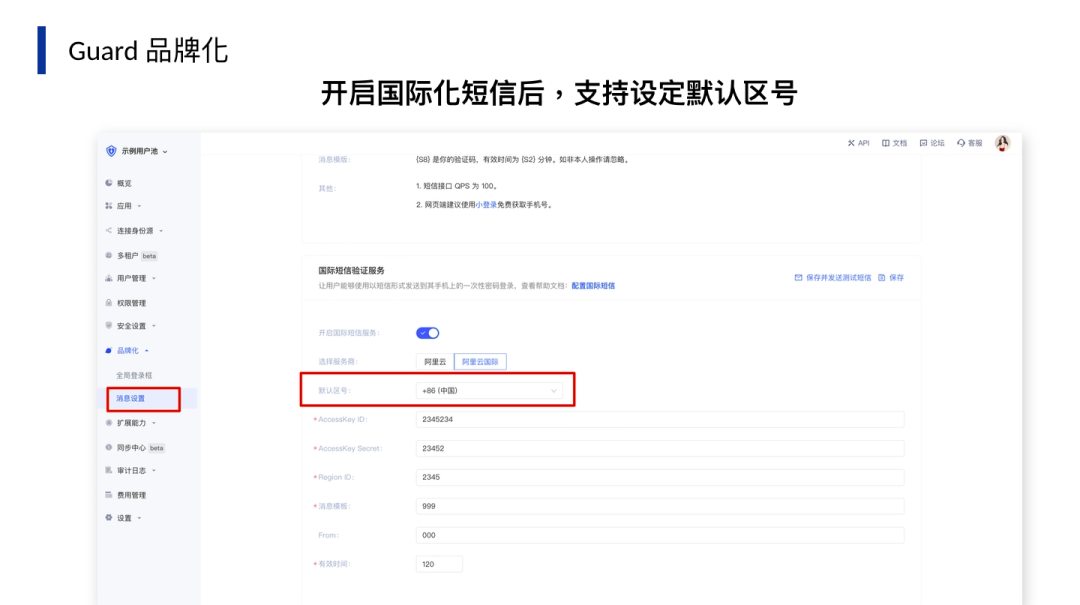Open the 权限管理 menu item
Image resolution: width=1080 pixels, height=605 pixels.
tap(131, 303)
